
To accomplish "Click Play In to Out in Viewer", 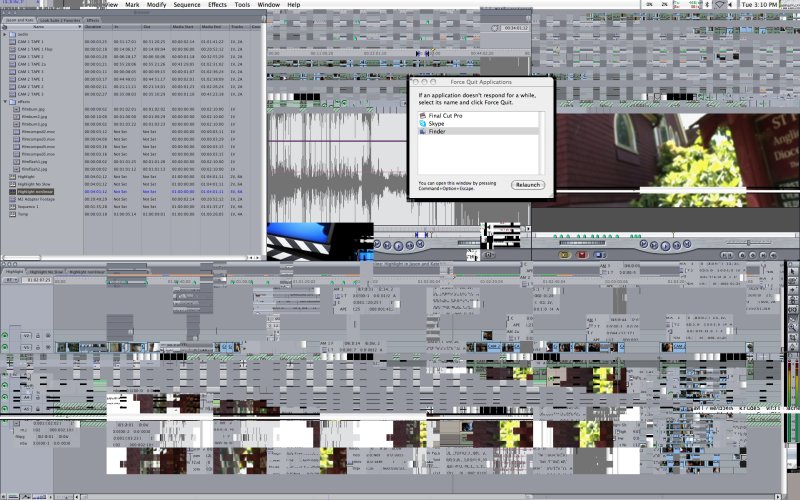I will (388, 245).
